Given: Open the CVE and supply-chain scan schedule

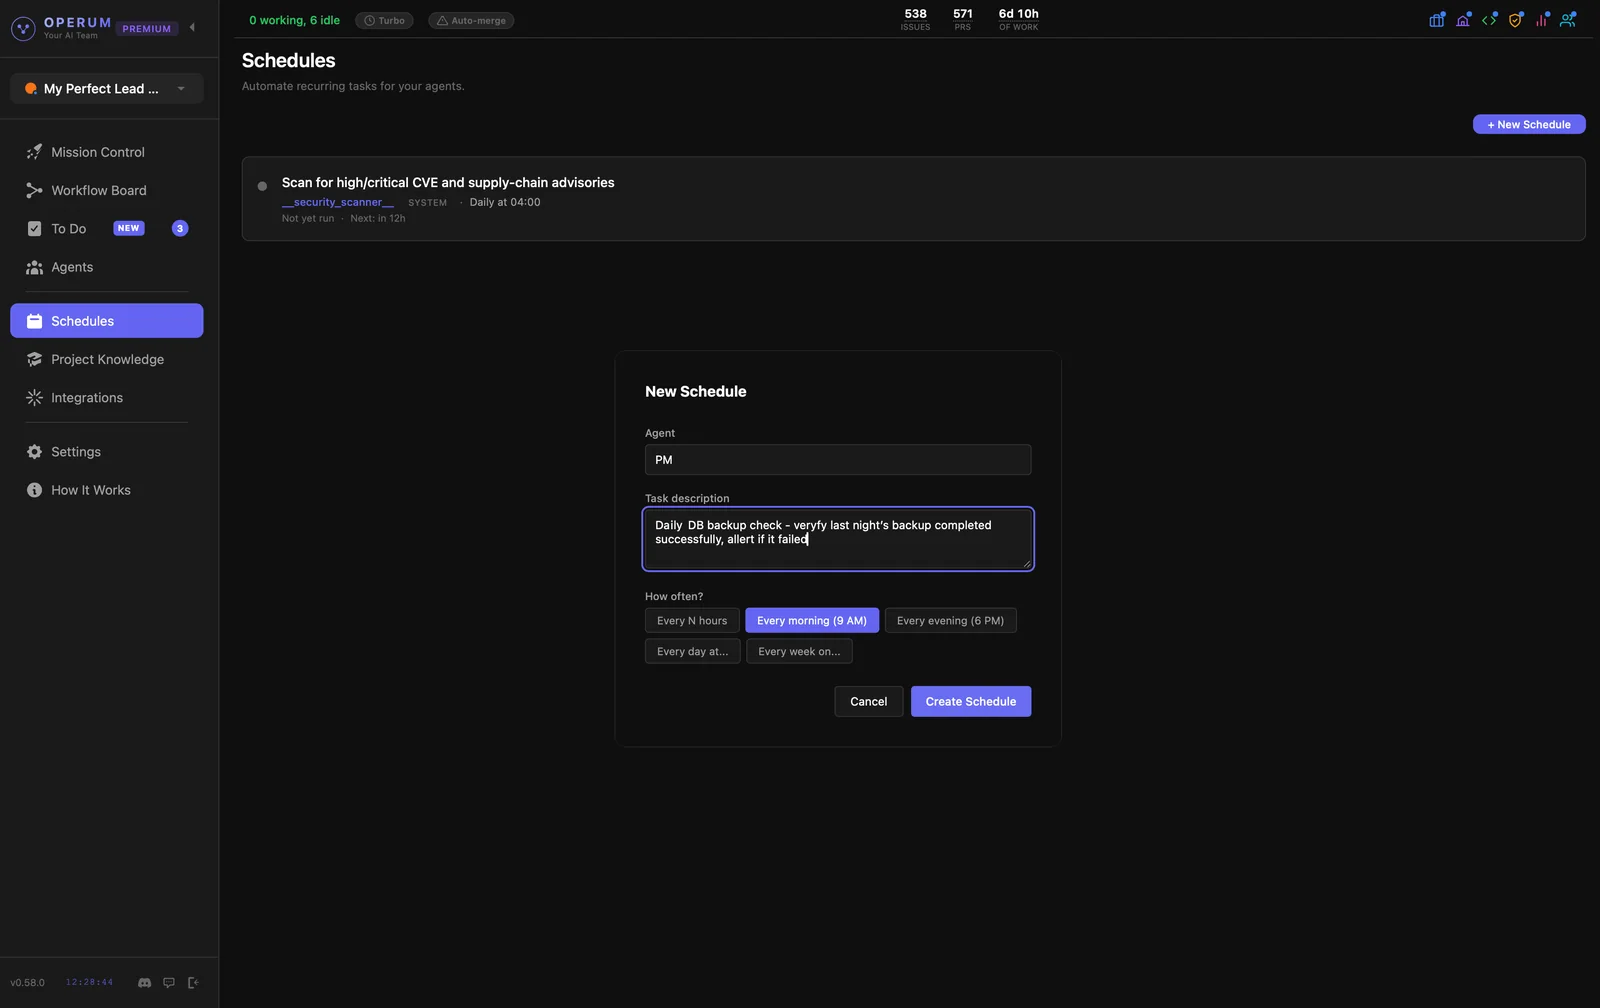Looking at the screenshot, I should [x=913, y=199].
